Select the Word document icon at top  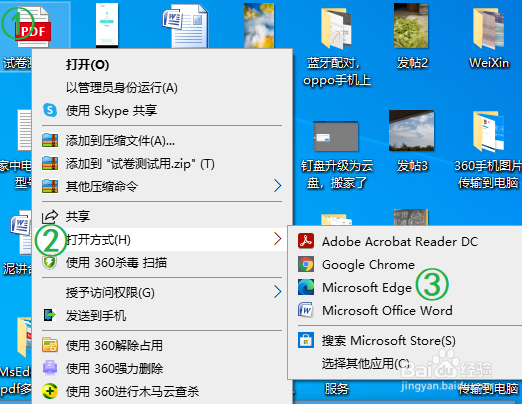tap(185, 26)
